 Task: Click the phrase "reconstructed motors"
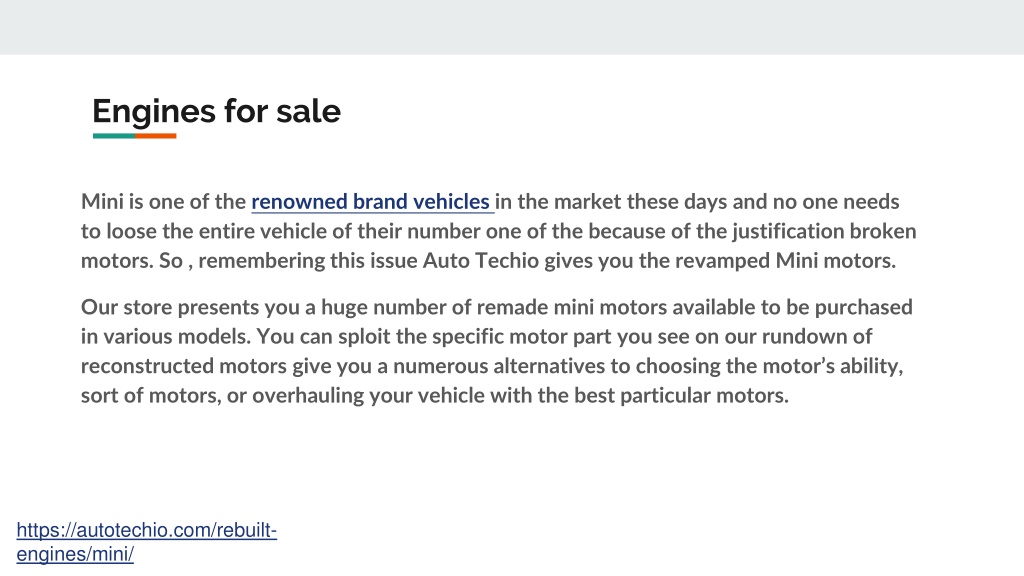pyautogui.click(x=184, y=366)
